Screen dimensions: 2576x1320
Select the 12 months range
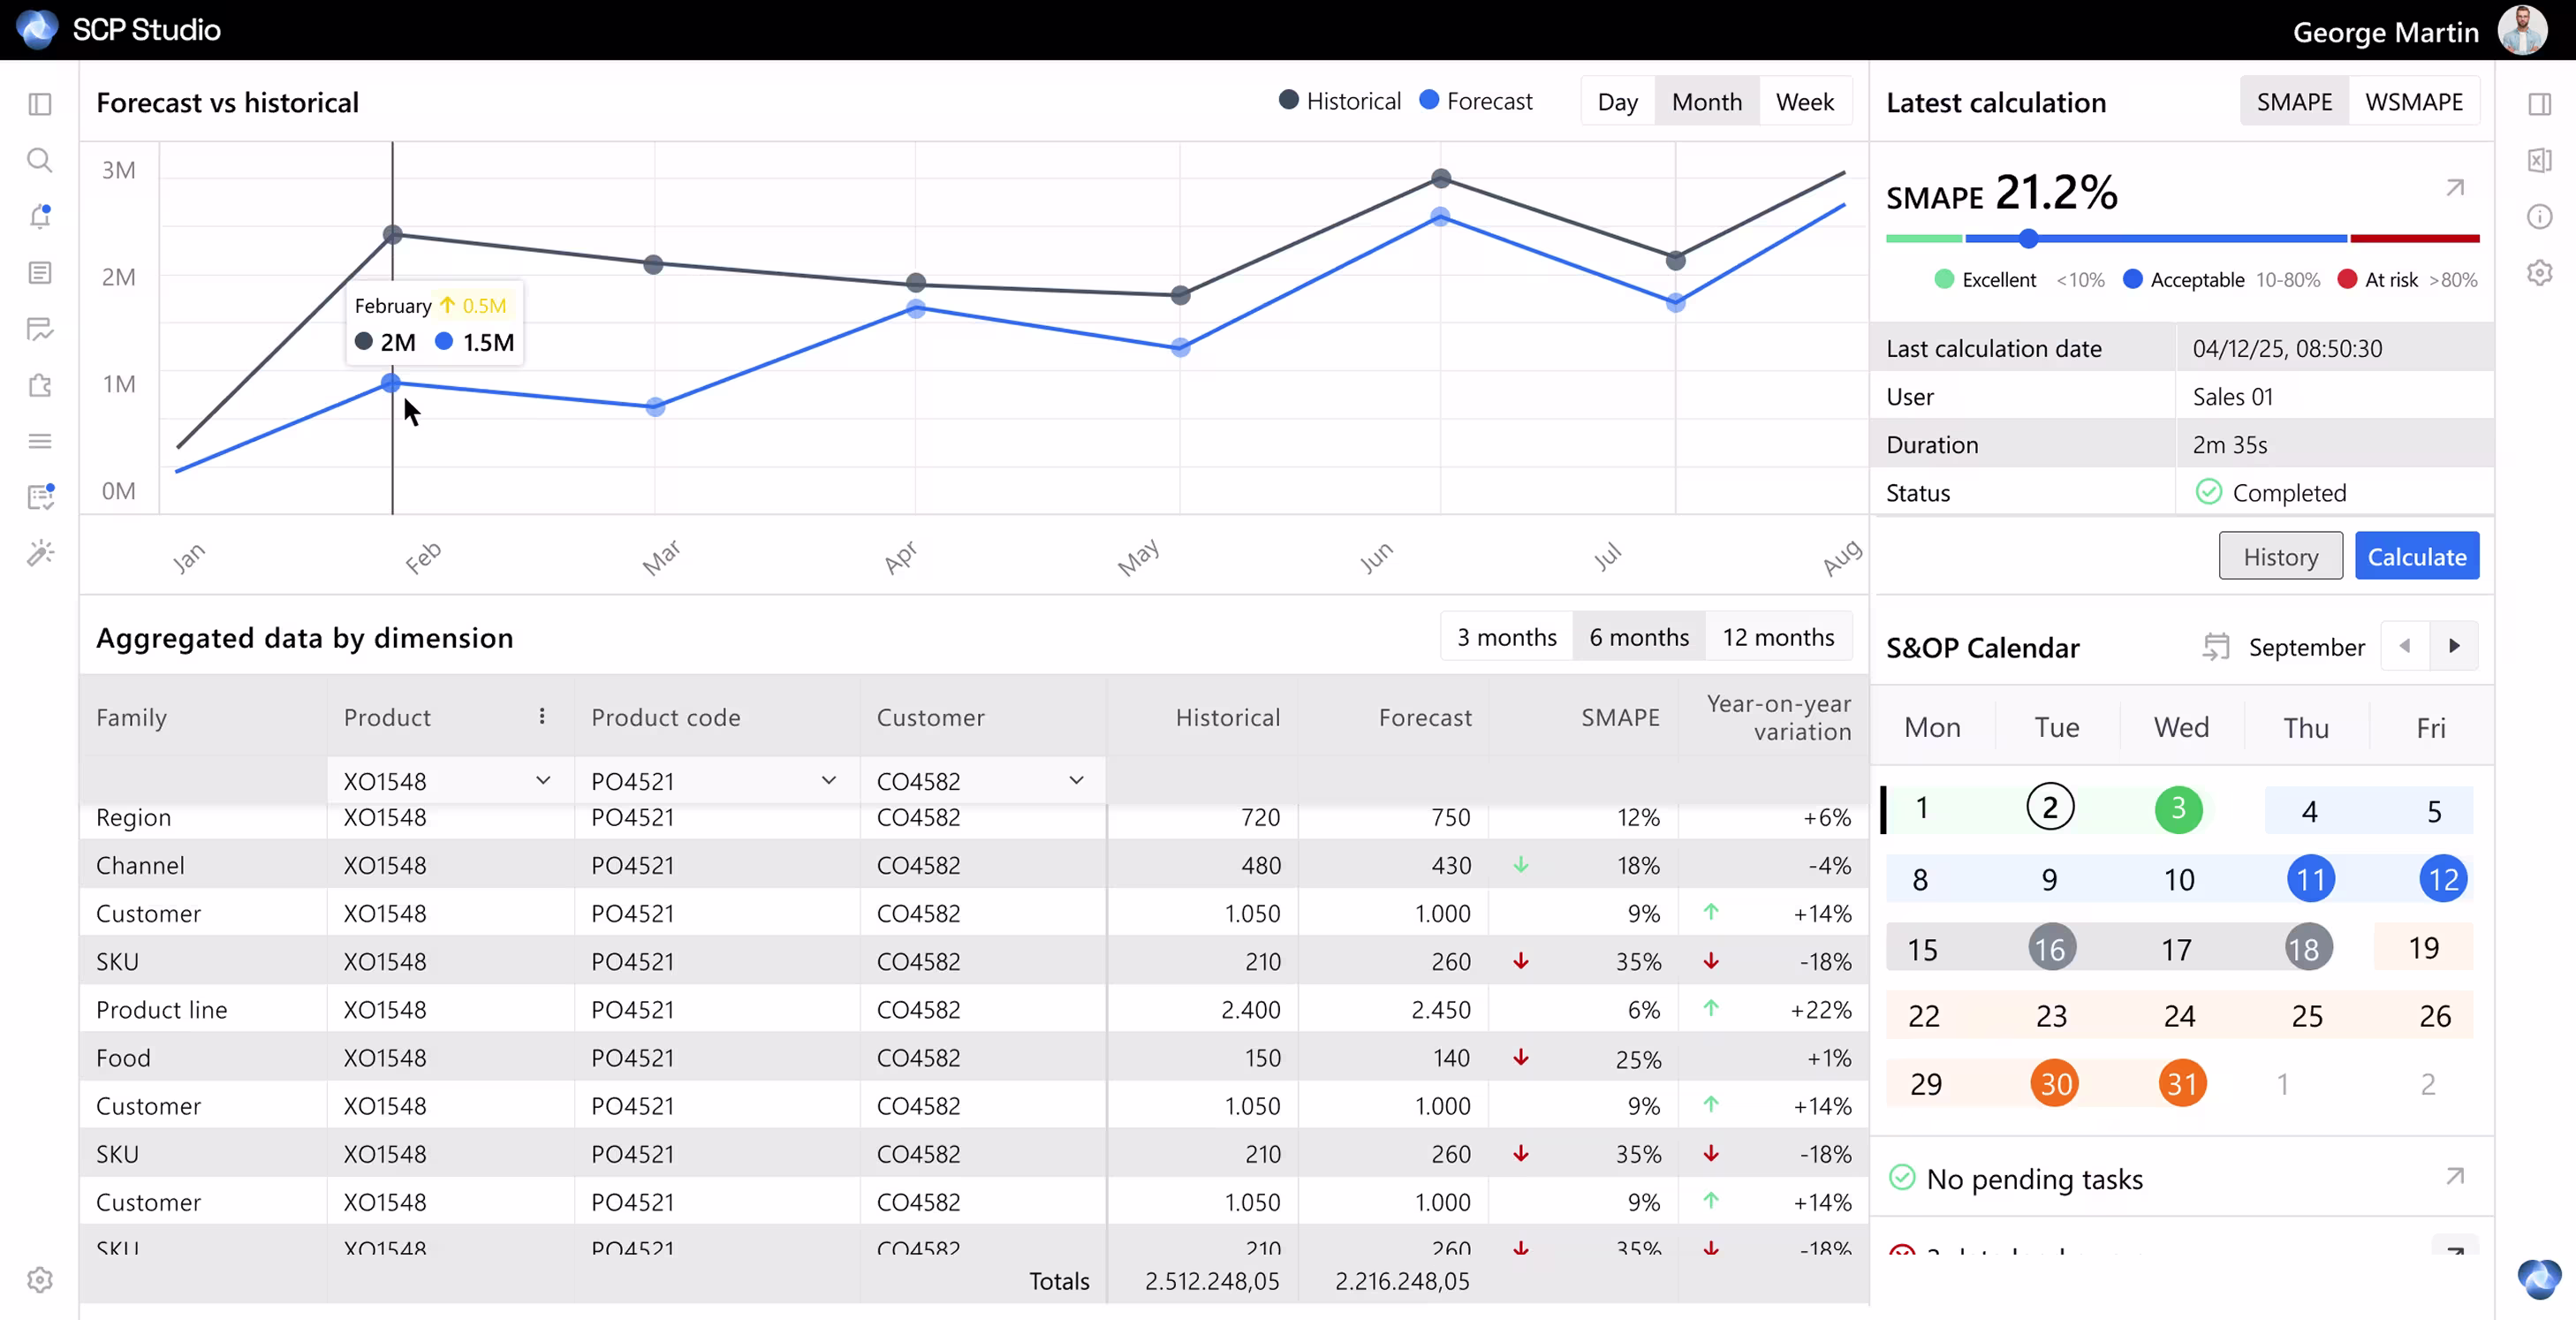(x=1777, y=637)
